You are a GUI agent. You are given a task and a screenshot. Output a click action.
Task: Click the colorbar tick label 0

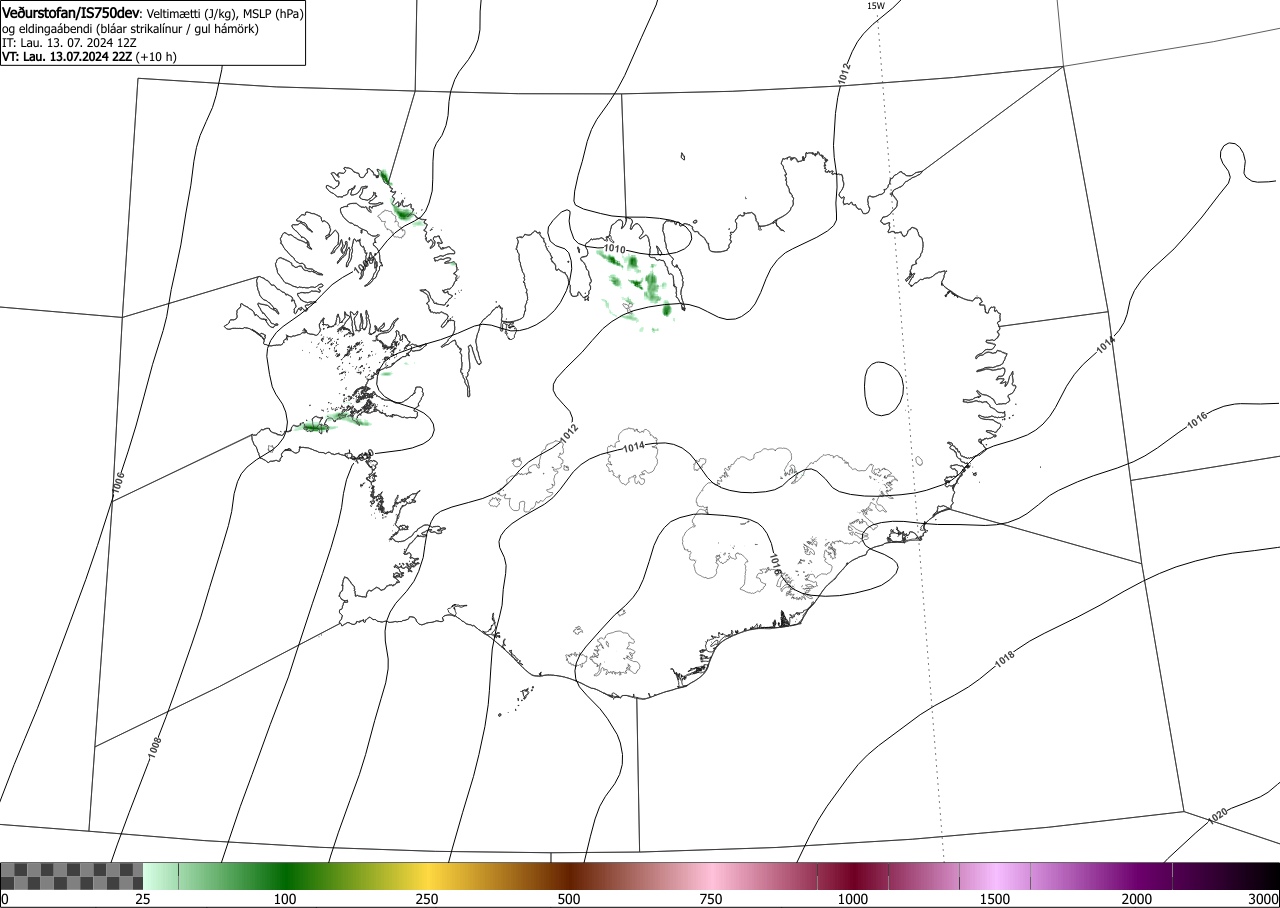click(x=5, y=899)
